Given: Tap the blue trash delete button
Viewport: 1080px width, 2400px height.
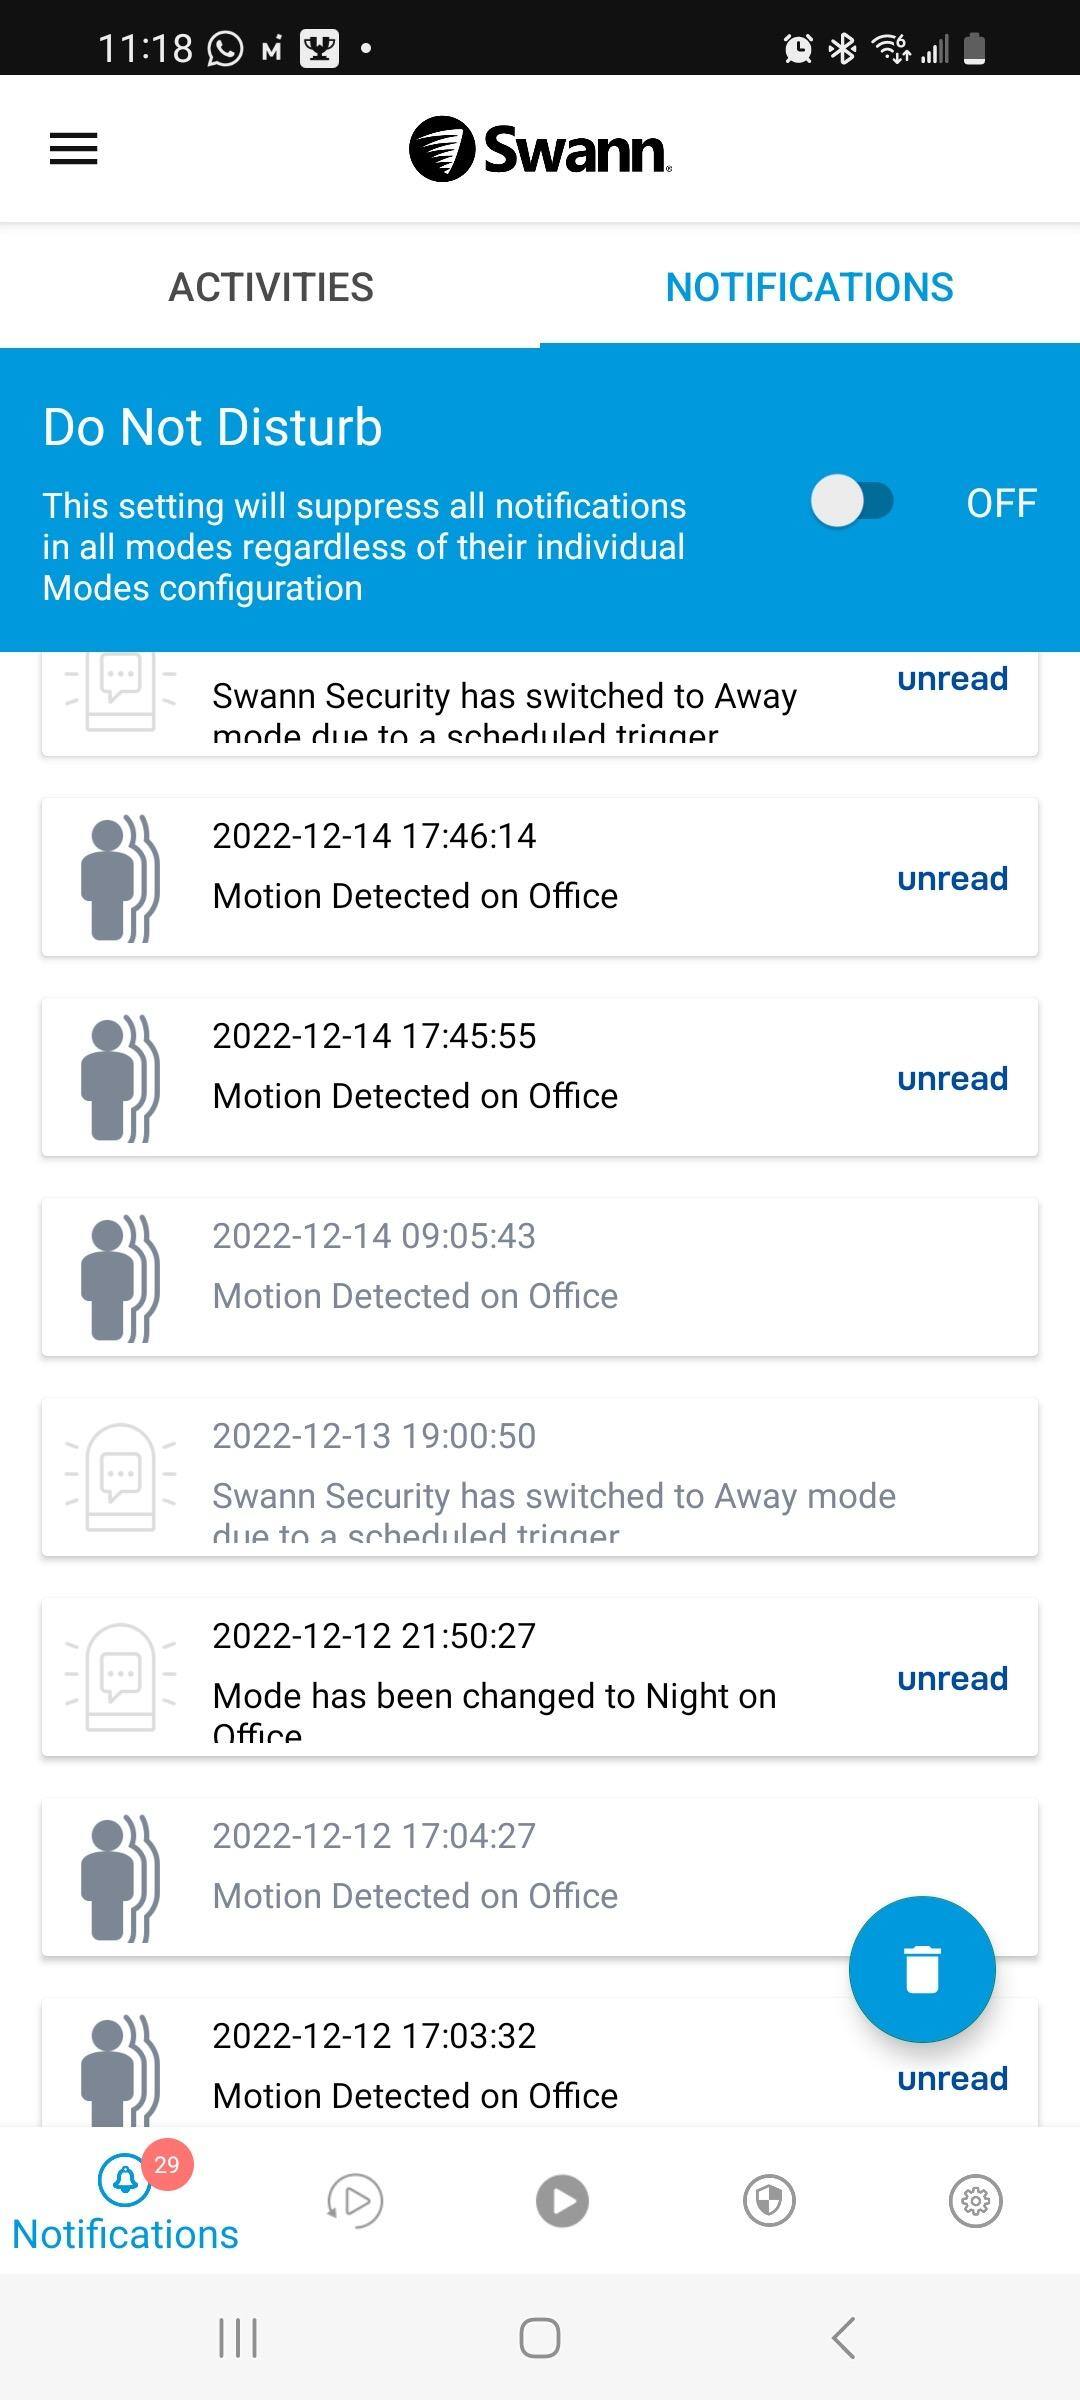Looking at the screenshot, I should tap(921, 1969).
